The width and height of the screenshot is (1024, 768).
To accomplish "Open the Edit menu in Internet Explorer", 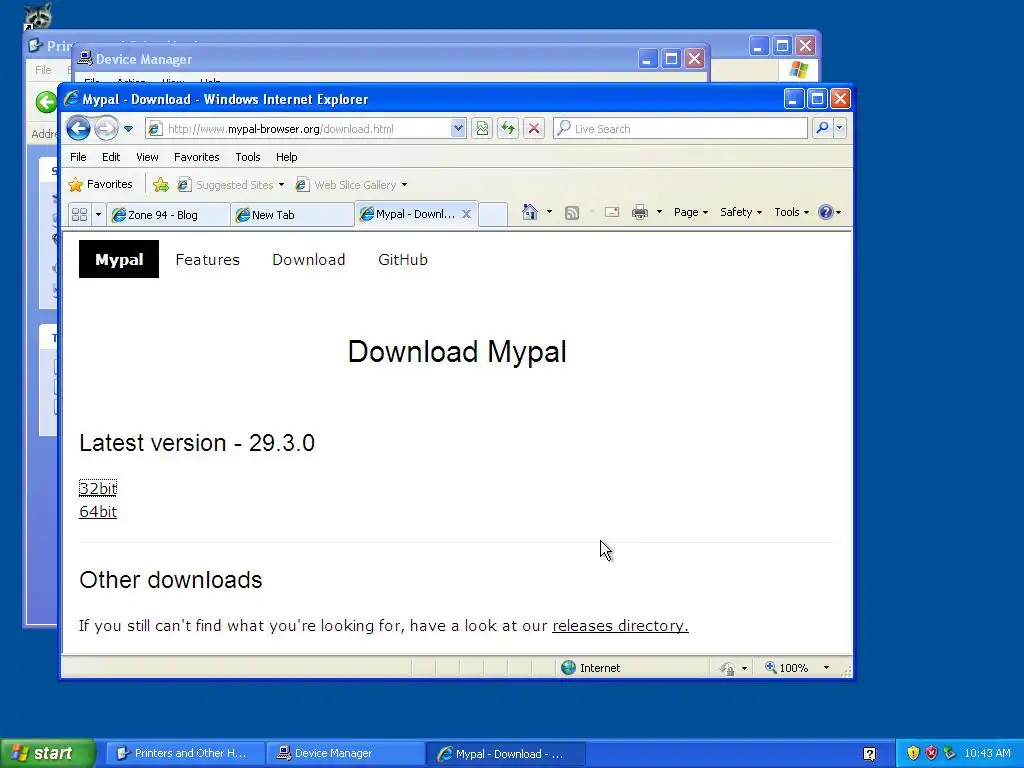I will (110, 157).
